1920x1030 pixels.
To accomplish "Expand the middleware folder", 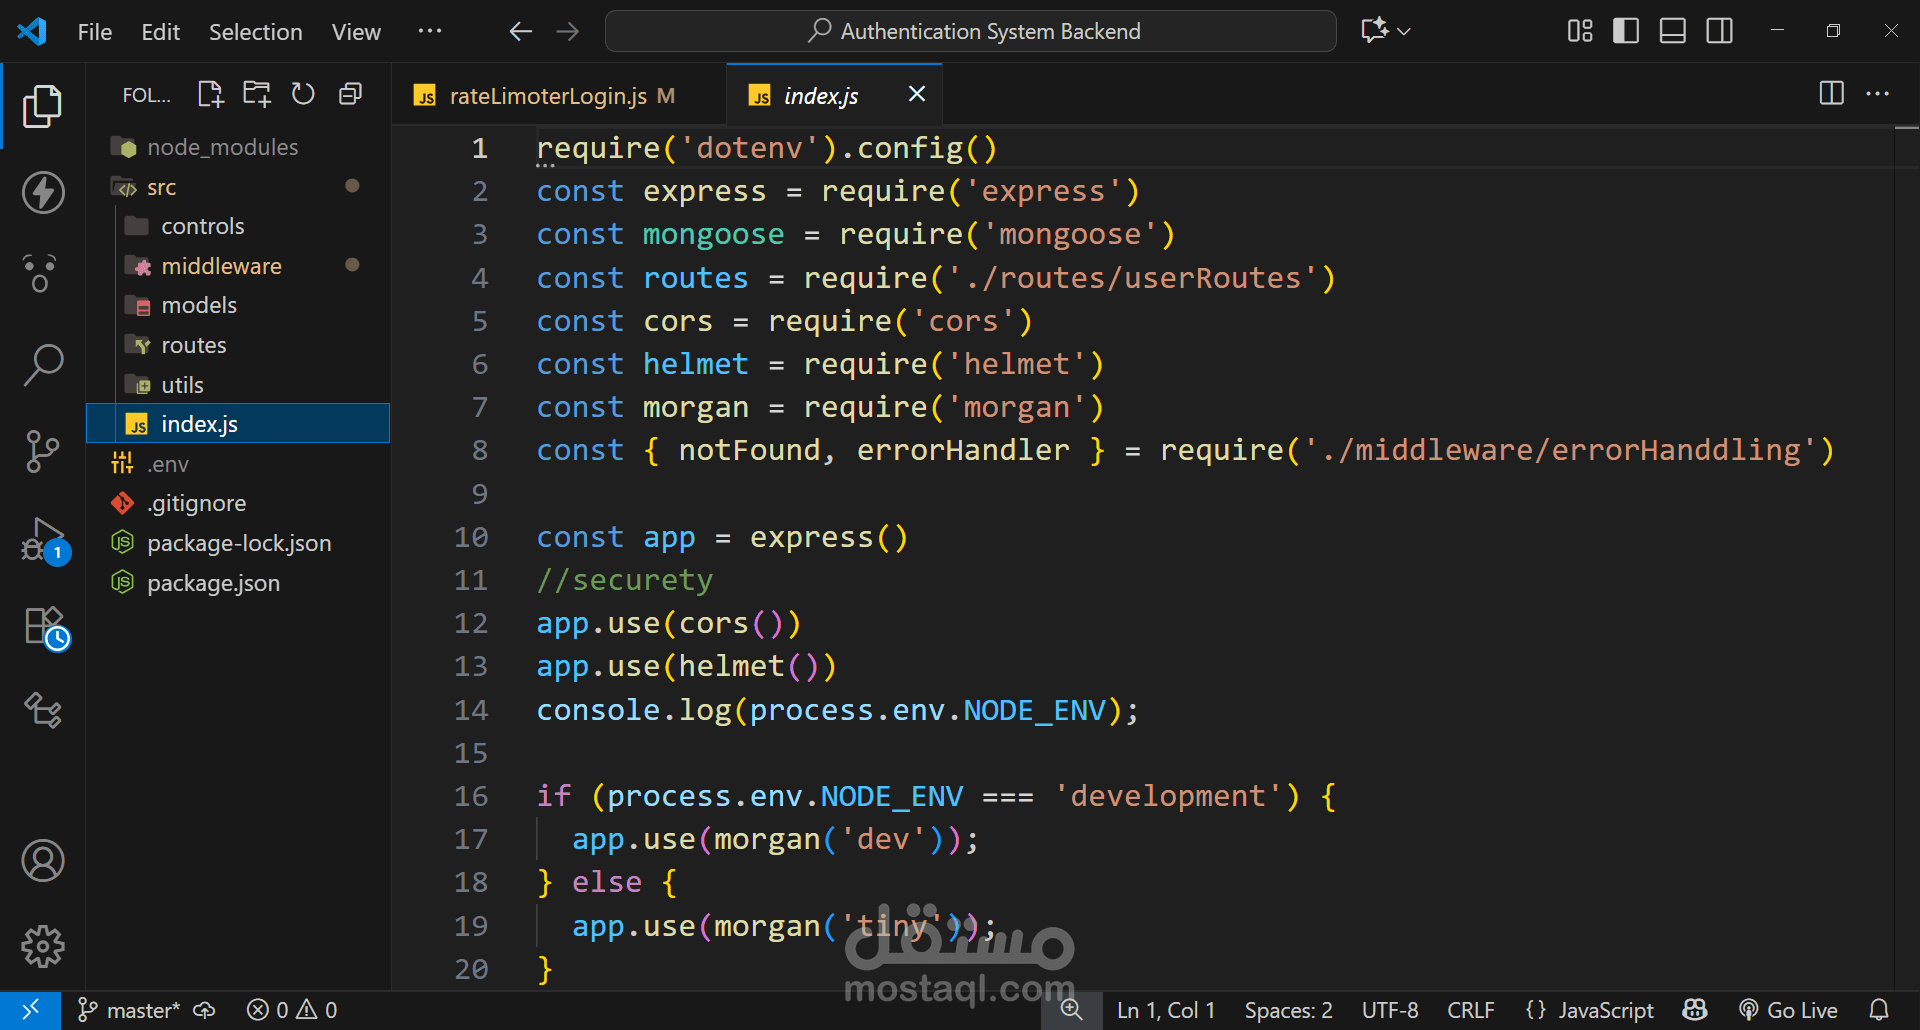I will (238, 266).
